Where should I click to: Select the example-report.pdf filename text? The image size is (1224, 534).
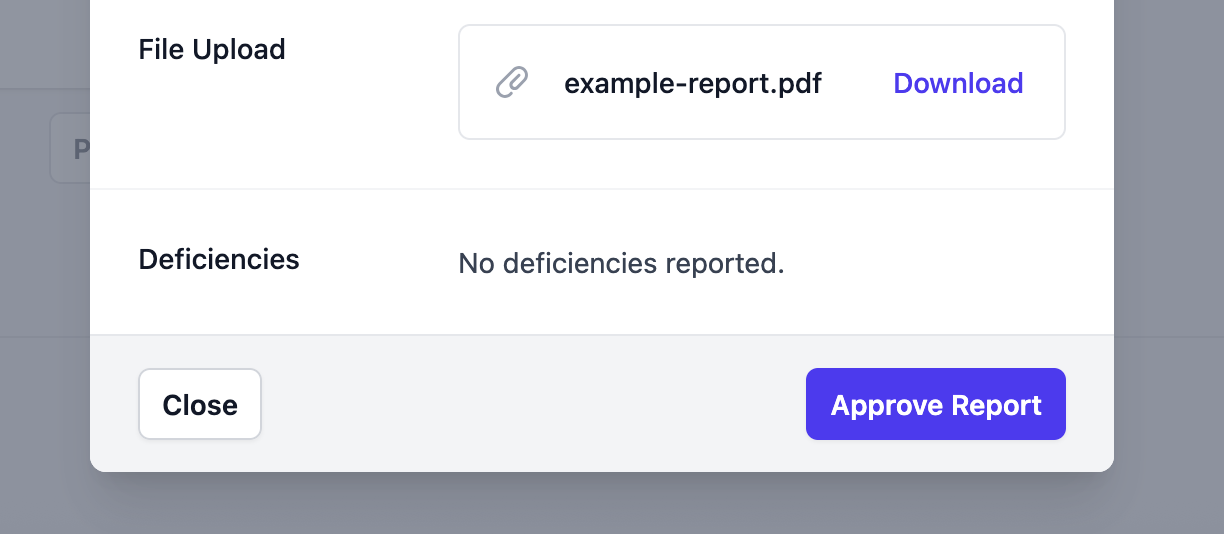pos(692,83)
